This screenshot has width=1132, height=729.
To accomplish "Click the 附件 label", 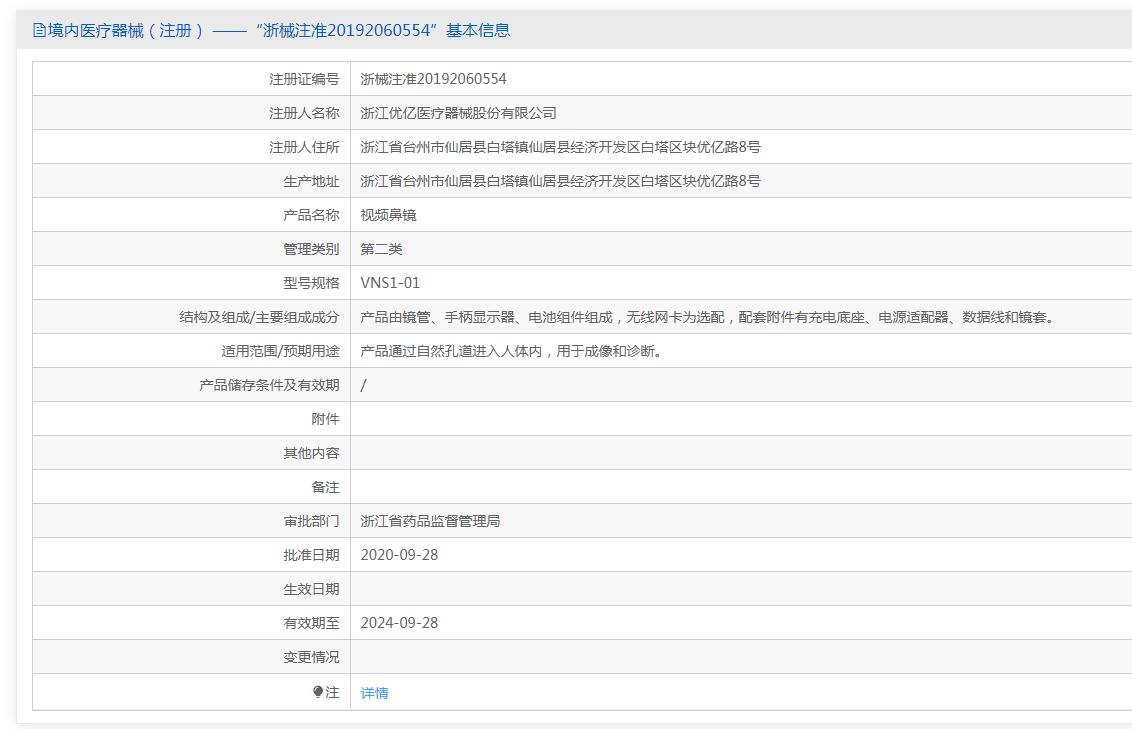I will click(325, 419).
